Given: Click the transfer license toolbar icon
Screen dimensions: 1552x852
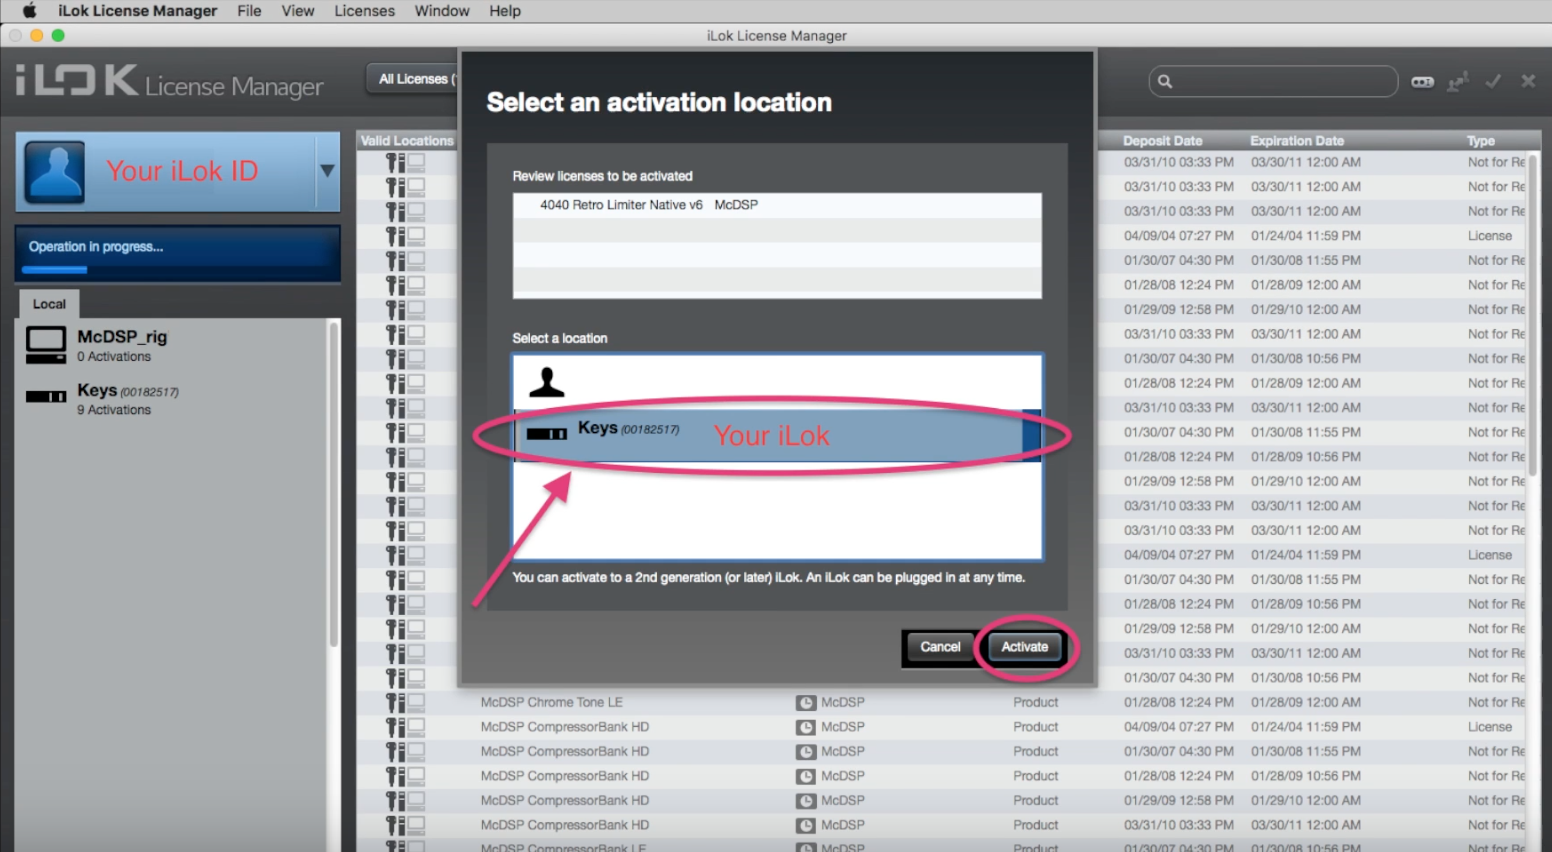Looking at the screenshot, I should [x=1458, y=81].
